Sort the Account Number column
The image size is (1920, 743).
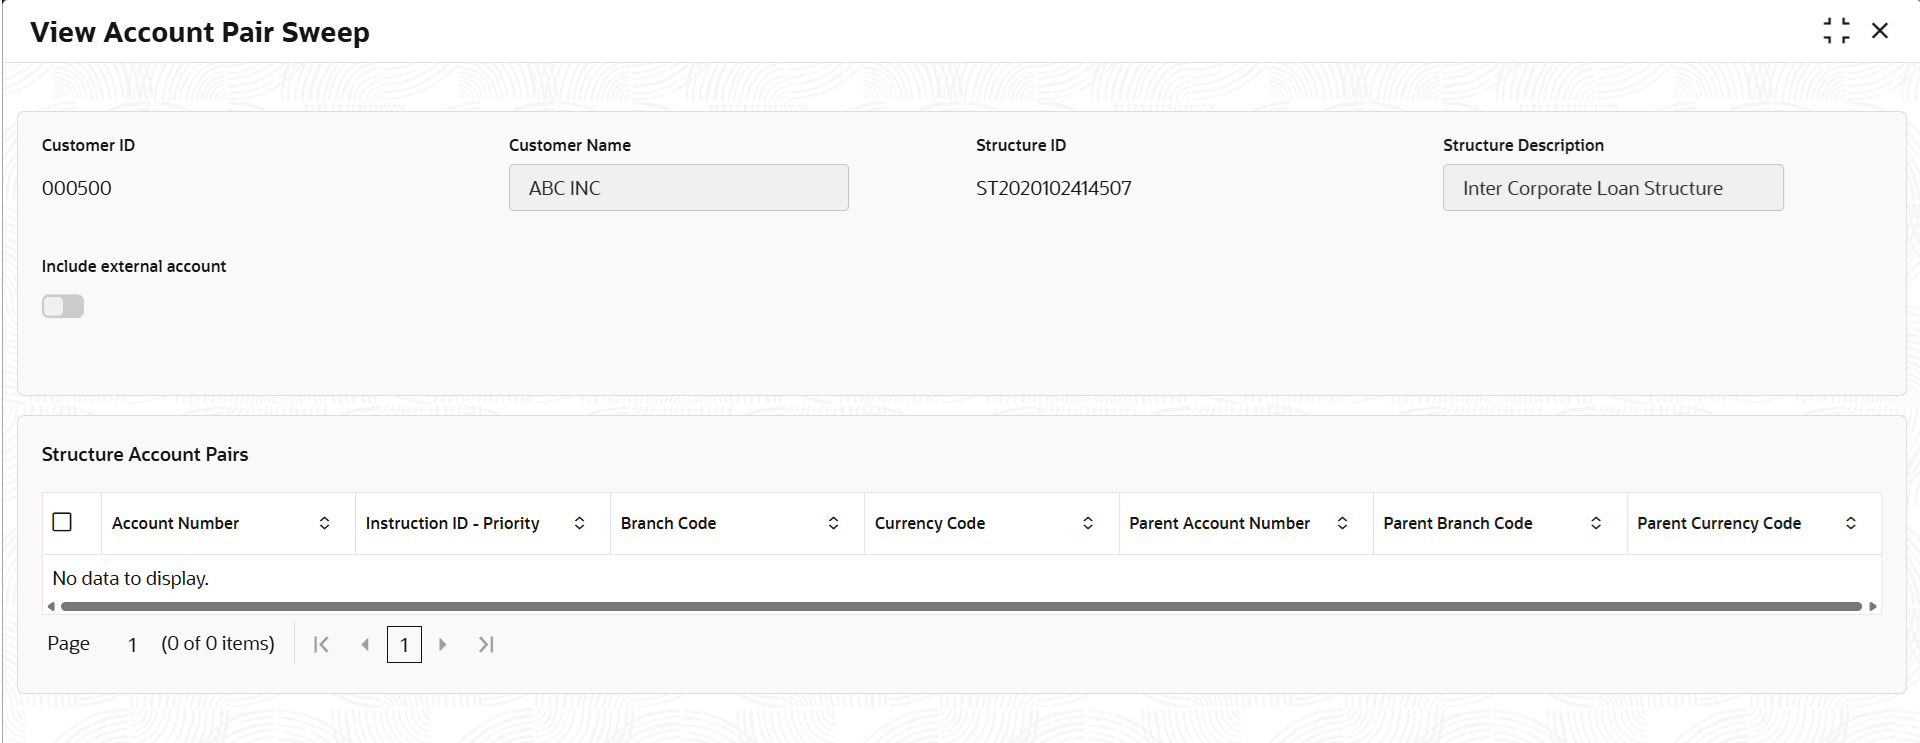tap(324, 522)
